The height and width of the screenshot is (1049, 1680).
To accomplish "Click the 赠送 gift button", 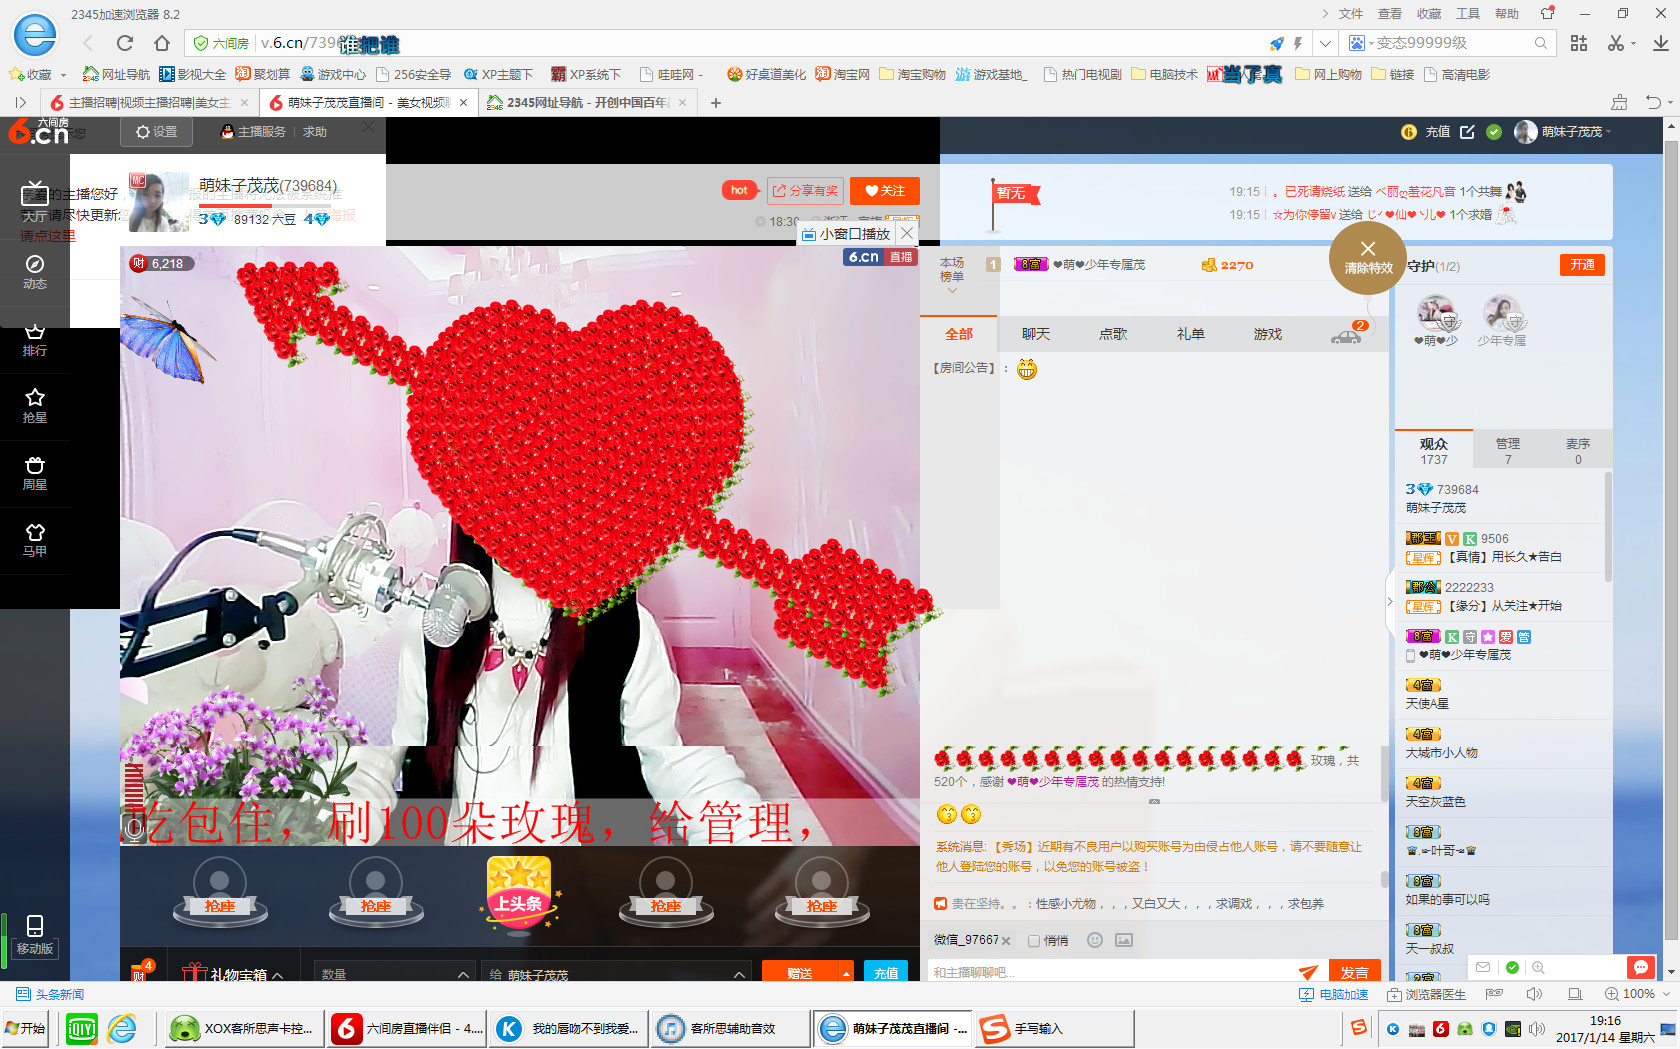I will tap(800, 973).
